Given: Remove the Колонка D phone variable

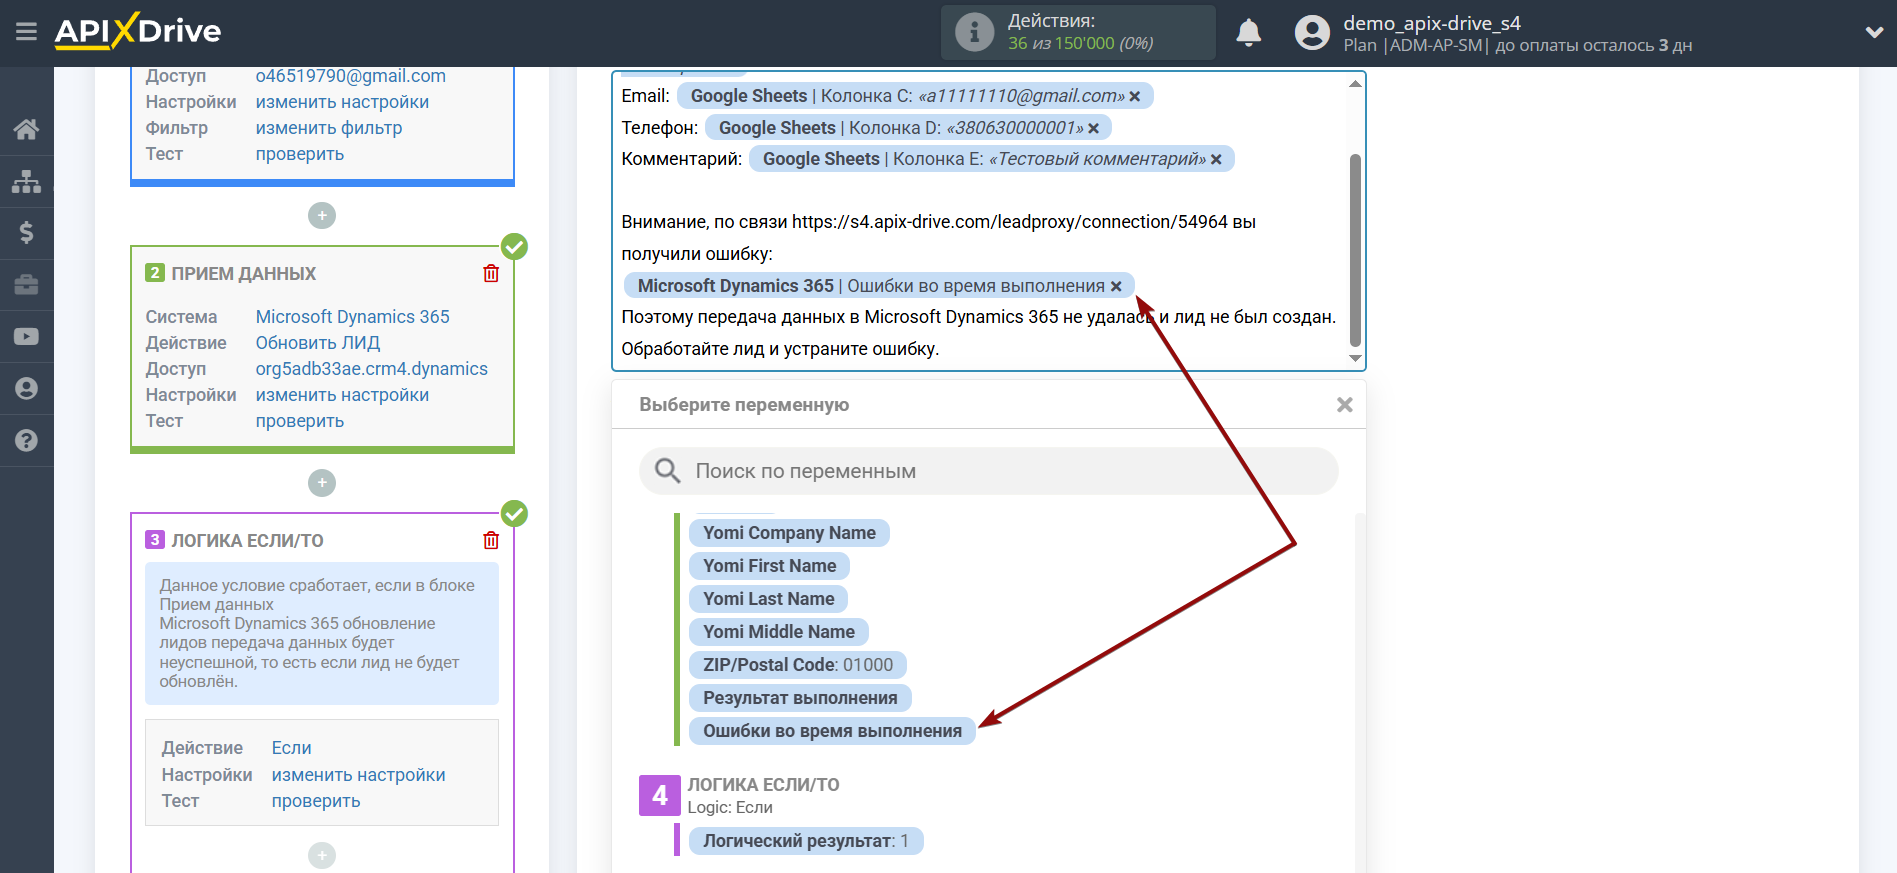Looking at the screenshot, I should pyautogui.click(x=1094, y=128).
